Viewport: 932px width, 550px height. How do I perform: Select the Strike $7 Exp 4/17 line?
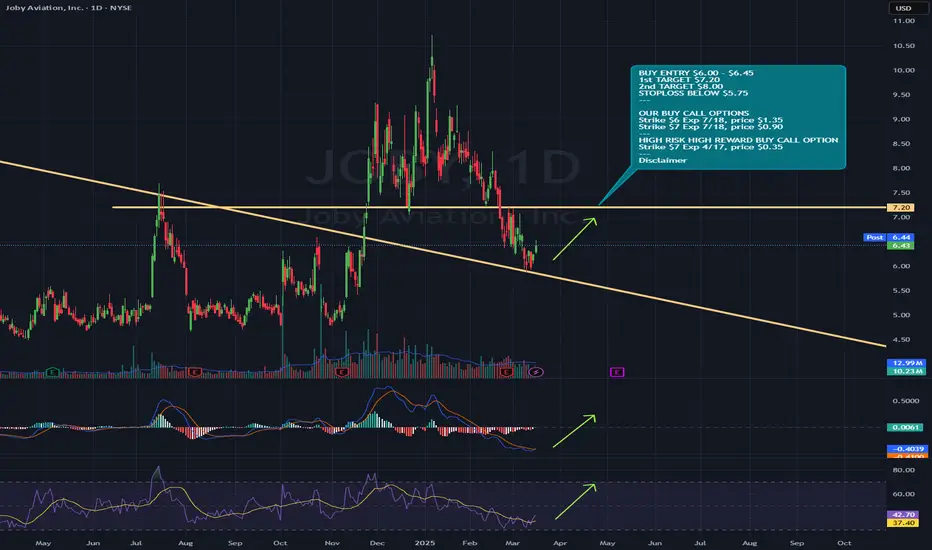coord(710,147)
